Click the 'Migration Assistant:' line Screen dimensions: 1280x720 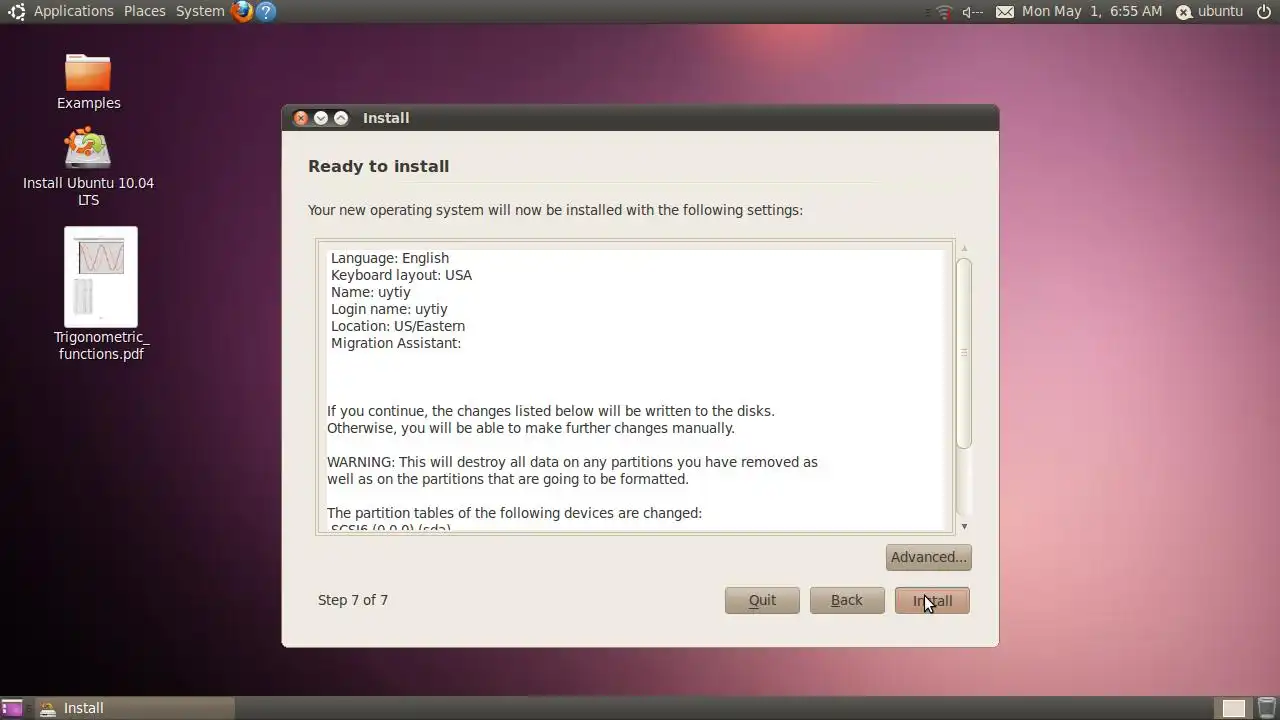tap(396, 343)
